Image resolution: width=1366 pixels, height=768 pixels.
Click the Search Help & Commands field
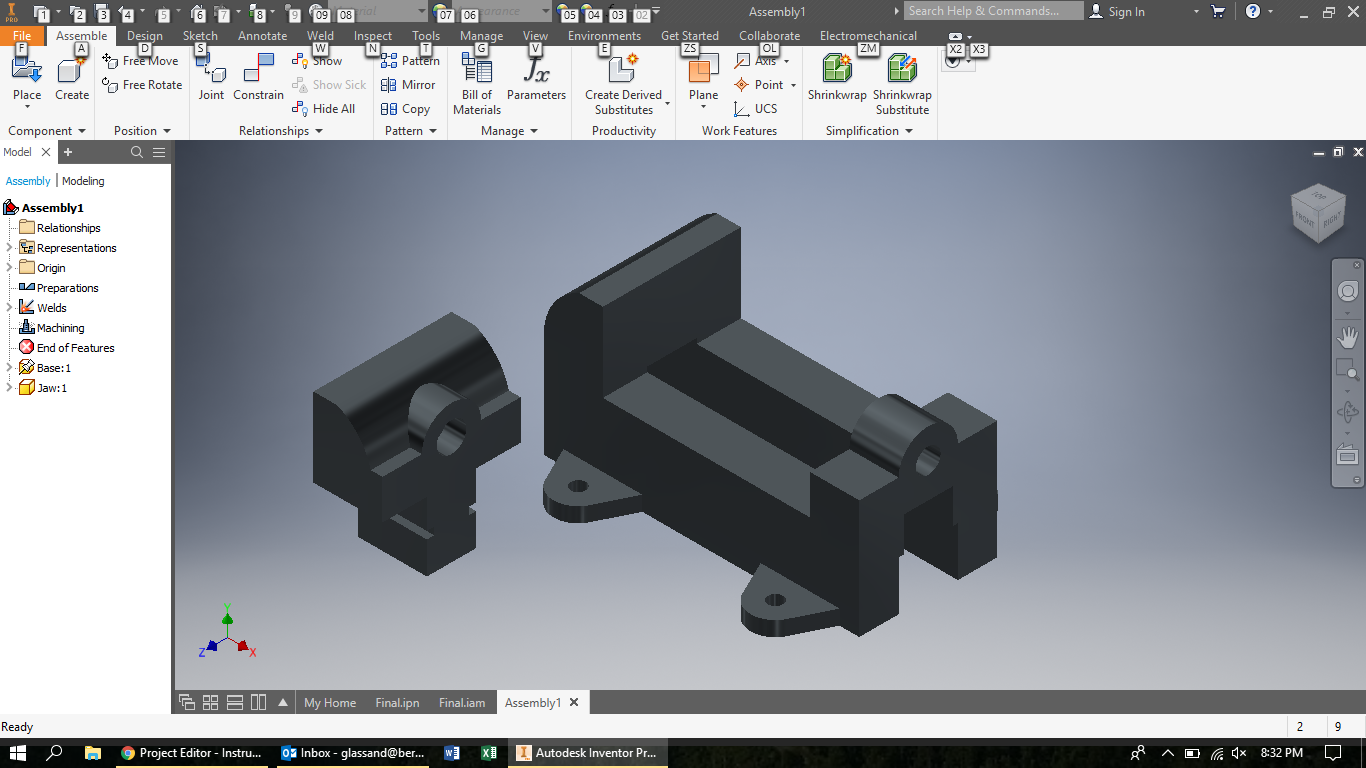point(994,11)
